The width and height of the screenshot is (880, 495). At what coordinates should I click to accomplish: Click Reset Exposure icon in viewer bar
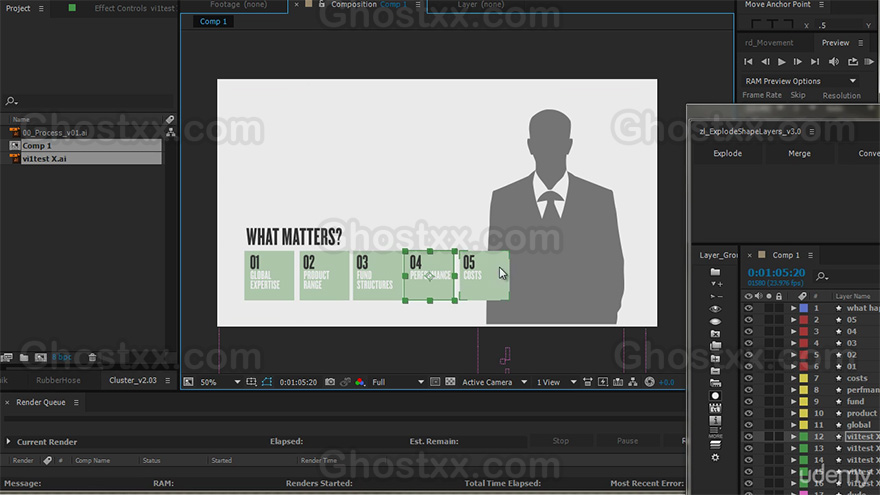[x=649, y=382]
